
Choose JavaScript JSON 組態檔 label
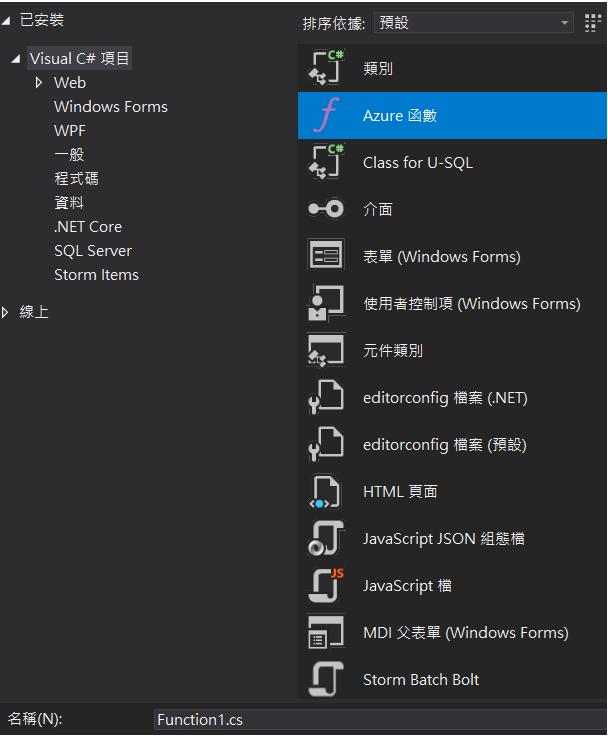click(444, 538)
